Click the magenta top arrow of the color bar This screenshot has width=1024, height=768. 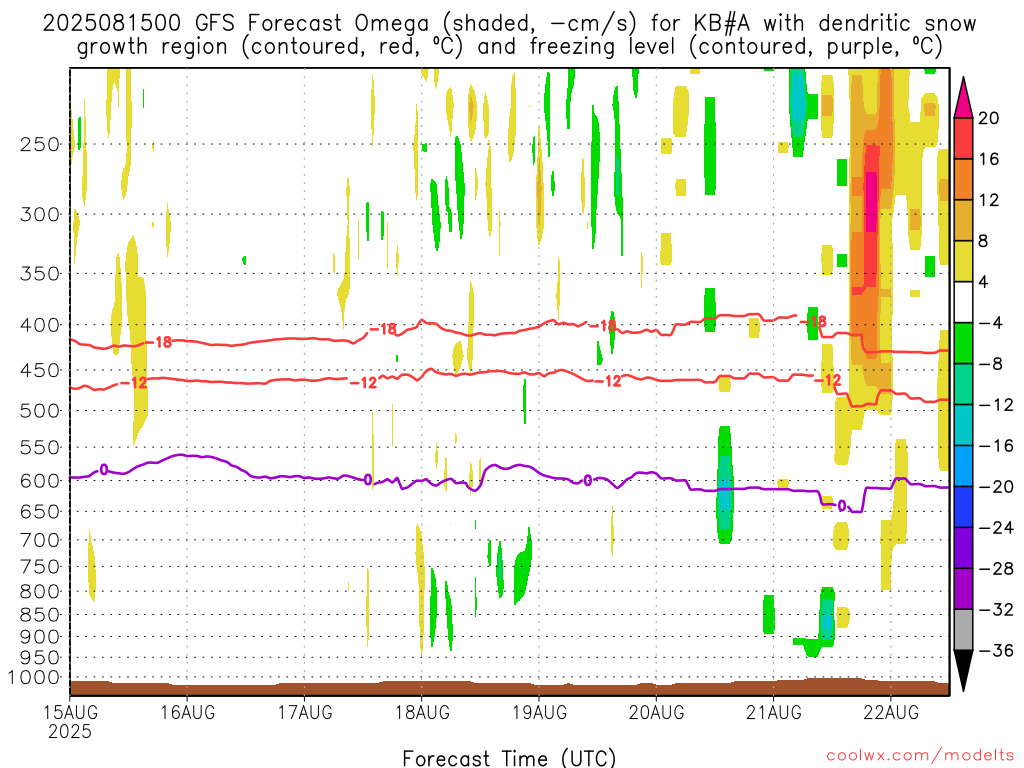(x=963, y=97)
